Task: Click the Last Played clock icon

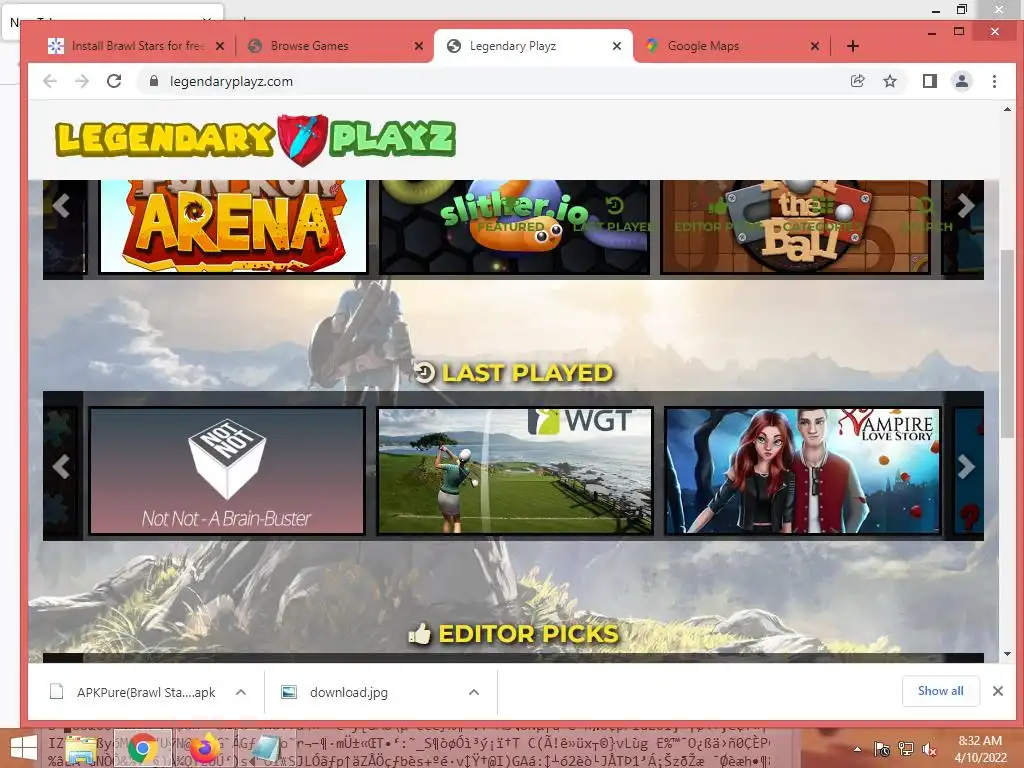Action: pos(425,372)
